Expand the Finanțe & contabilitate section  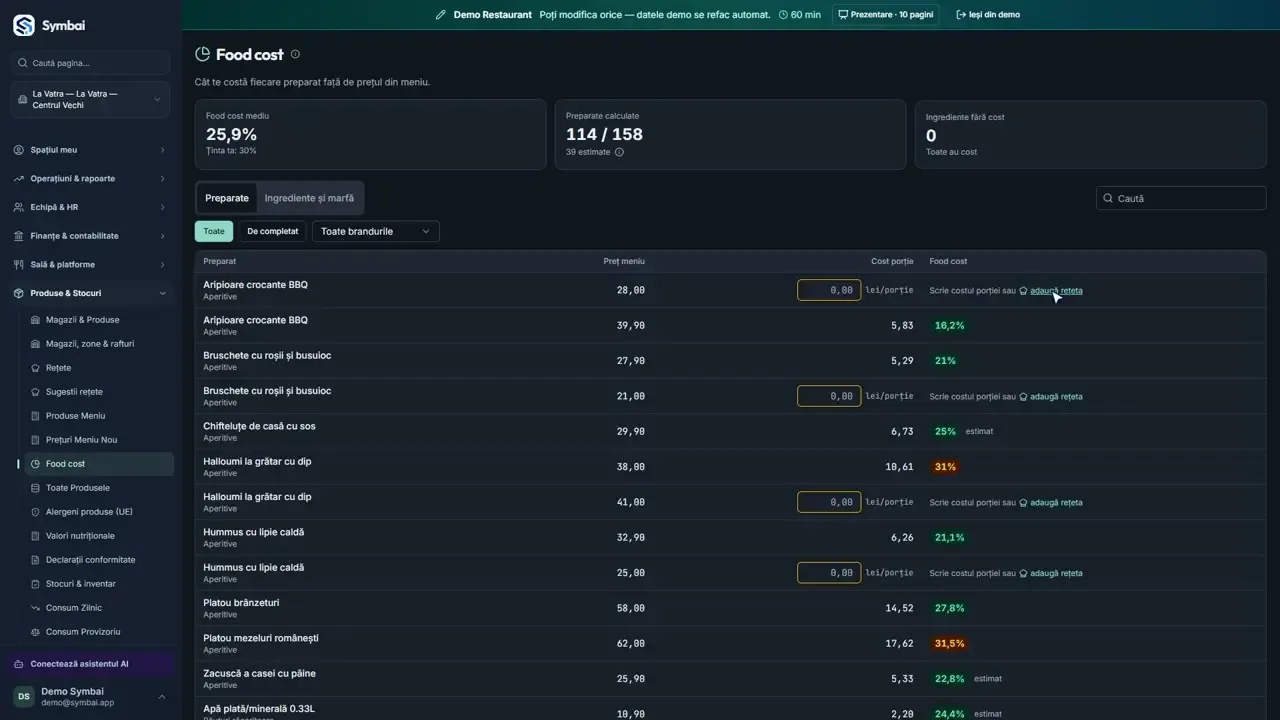pyautogui.click(x=90, y=236)
